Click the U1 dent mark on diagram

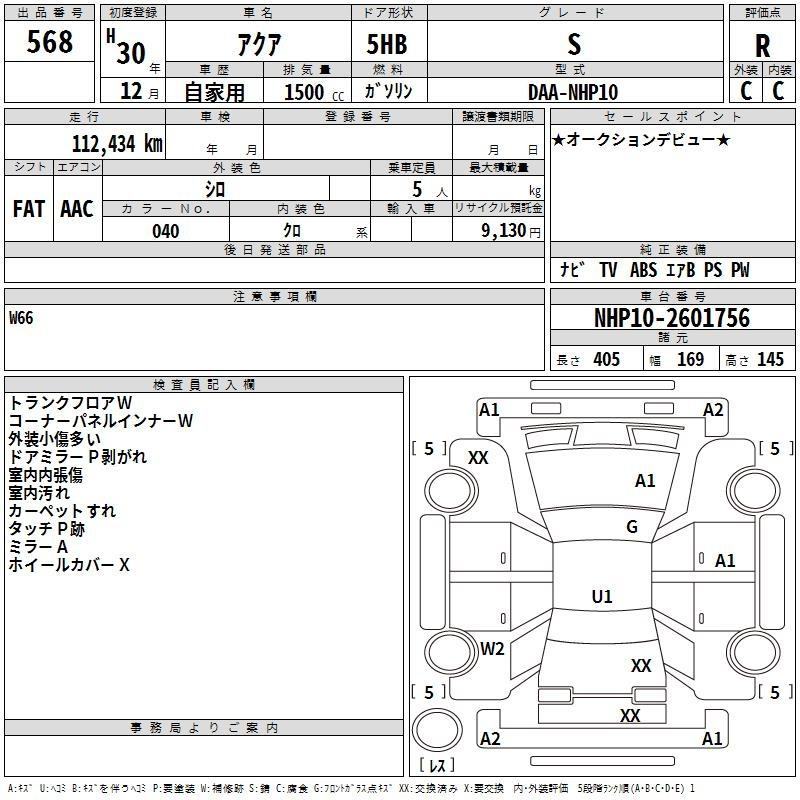click(601, 597)
